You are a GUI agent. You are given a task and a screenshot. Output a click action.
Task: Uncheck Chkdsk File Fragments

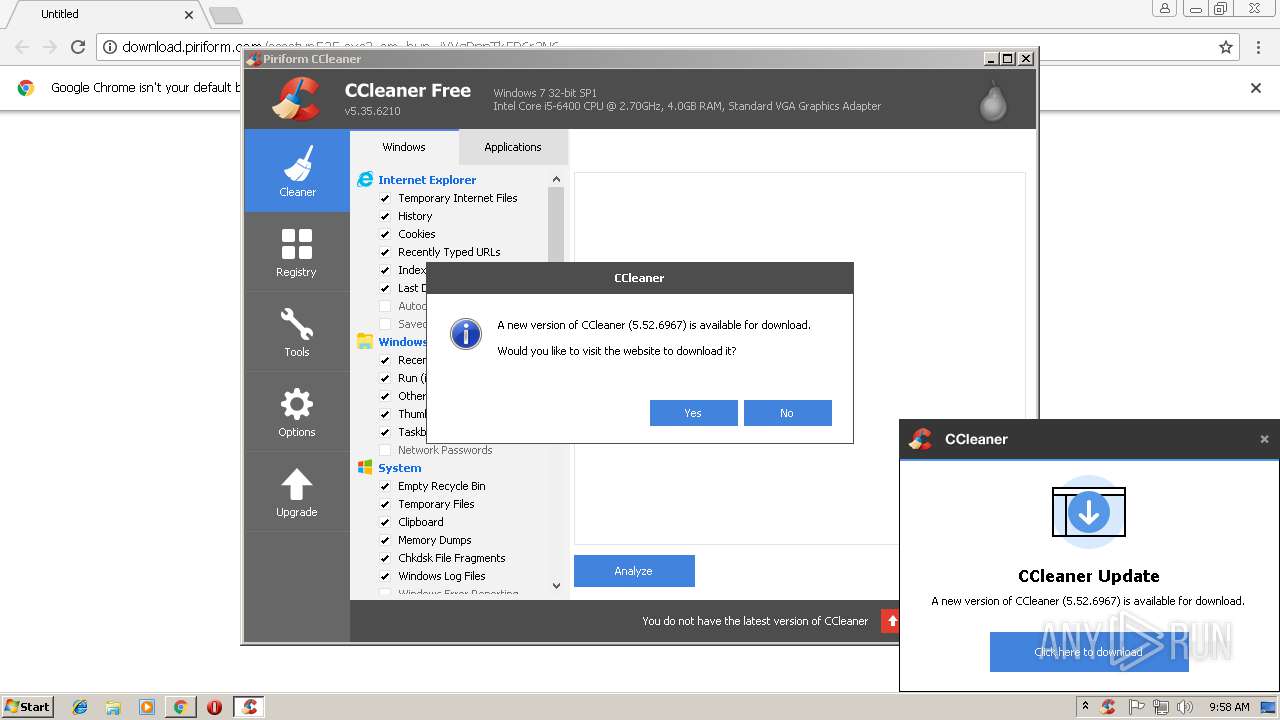pyautogui.click(x=385, y=558)
